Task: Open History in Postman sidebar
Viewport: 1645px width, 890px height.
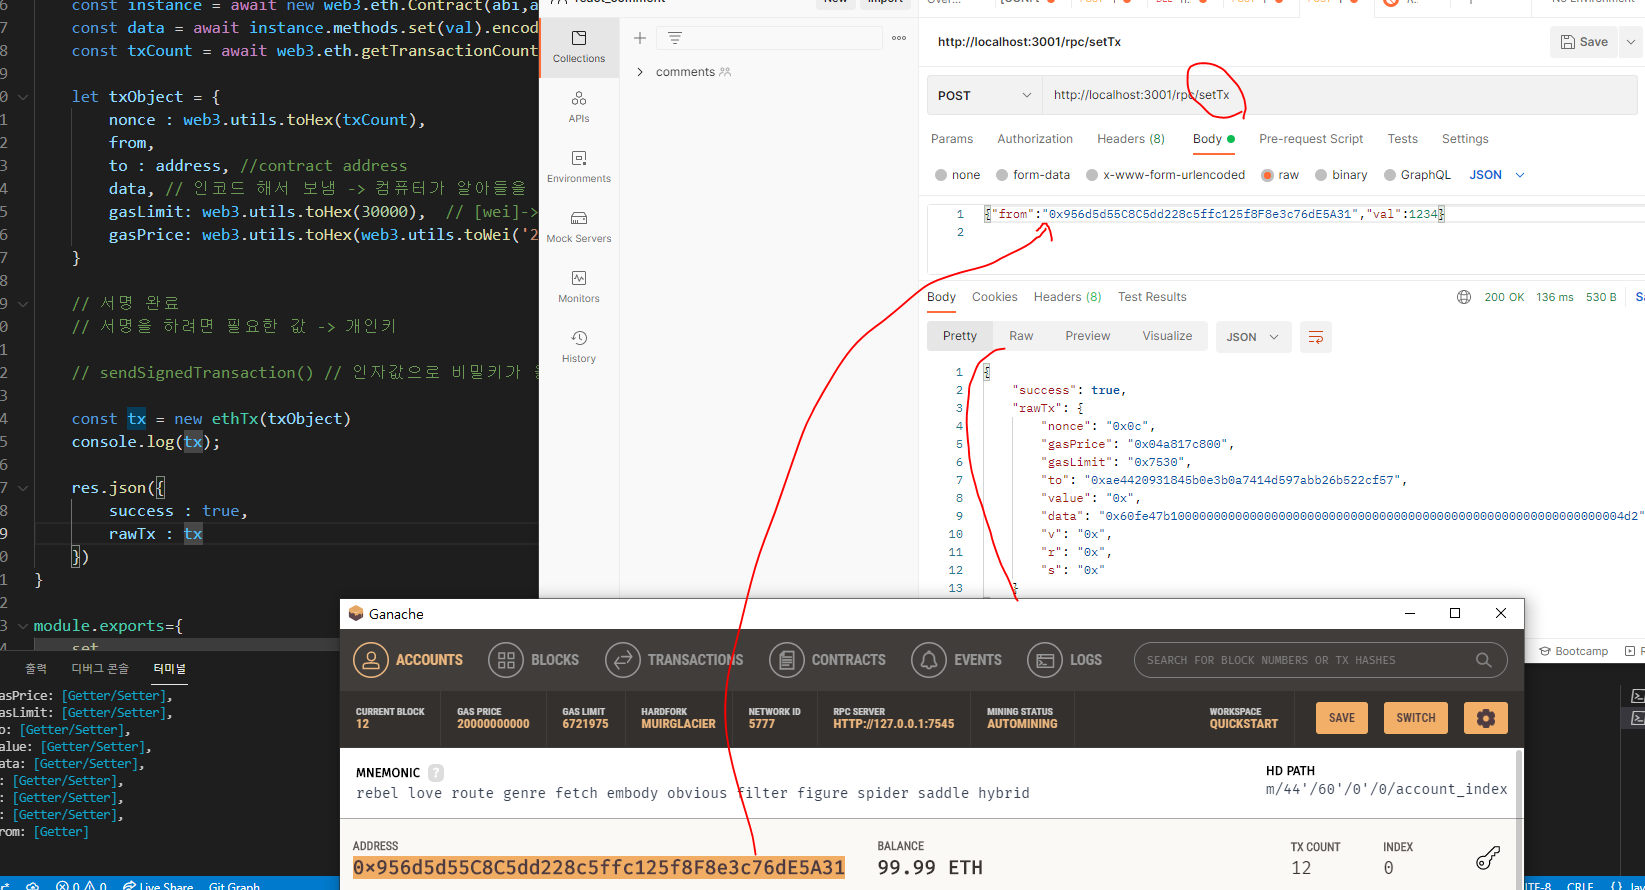Action: pos(579,347)
